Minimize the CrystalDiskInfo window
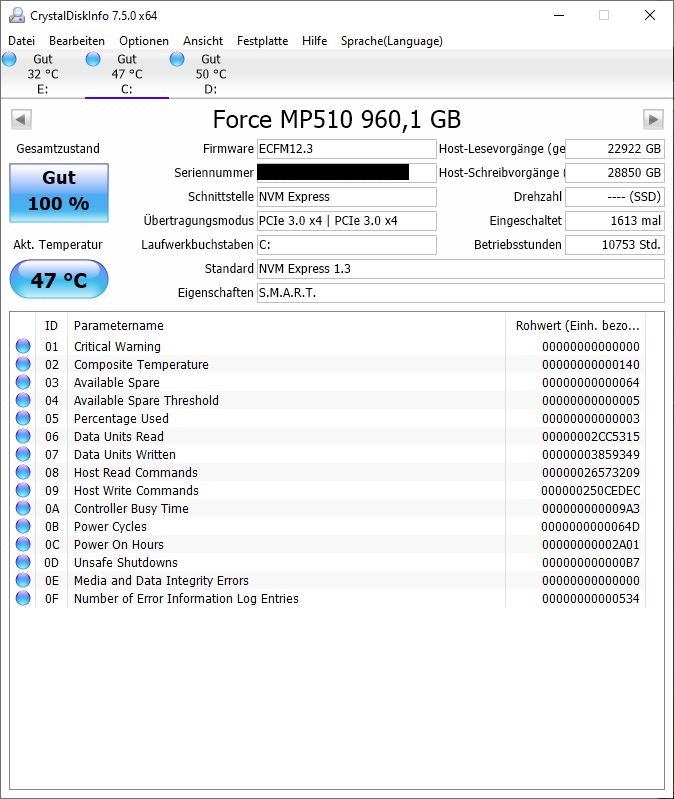This screenshot has width=674, height=799. (x=559, y=15)
